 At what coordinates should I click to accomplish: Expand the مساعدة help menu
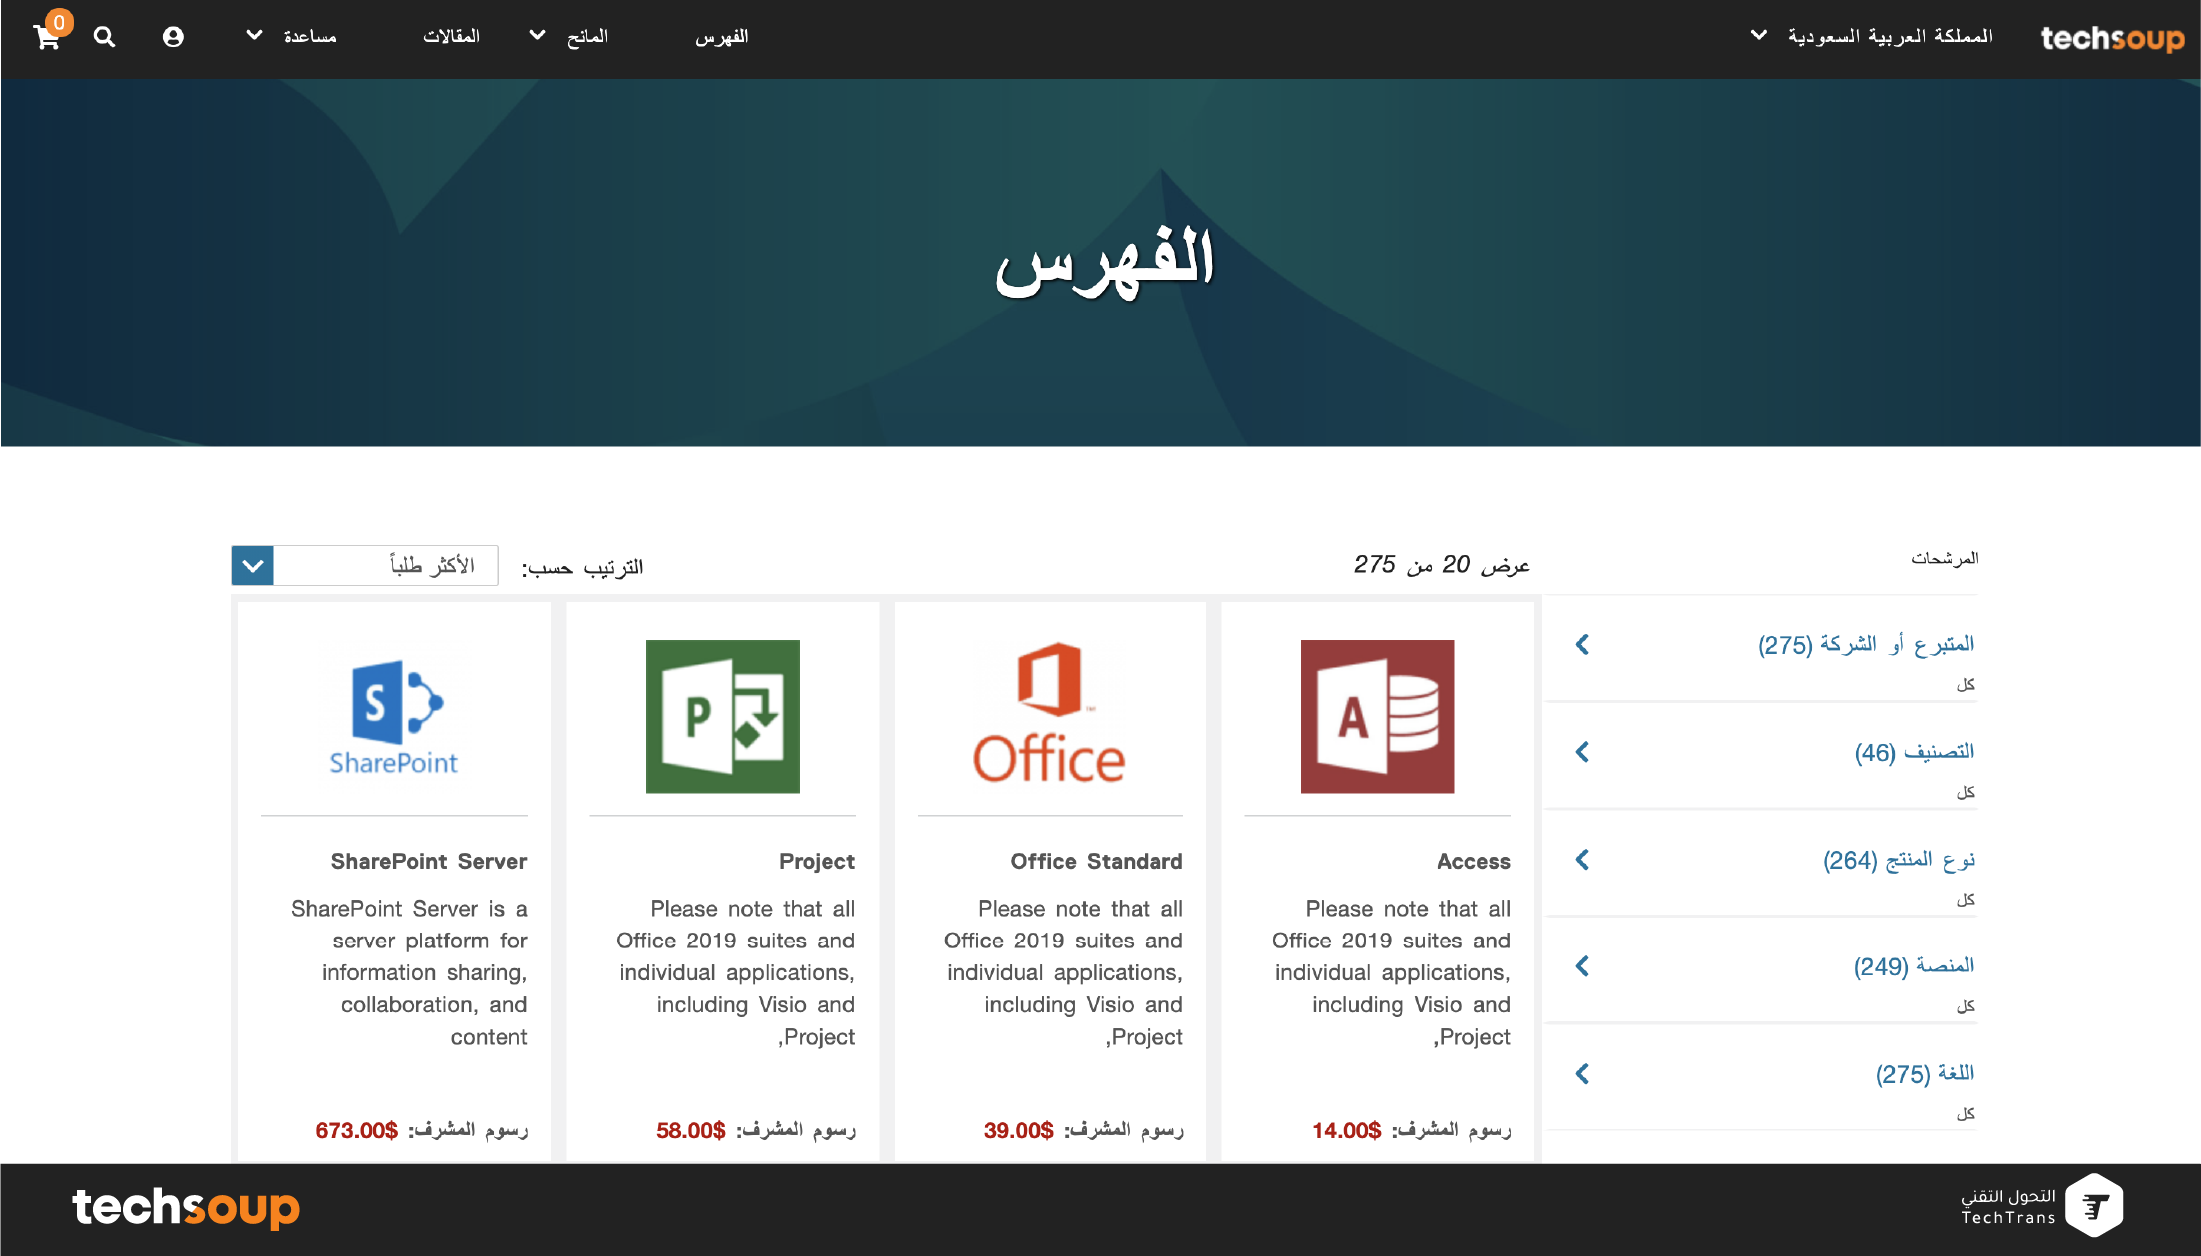pyautogui.click(x=291, y=36)
